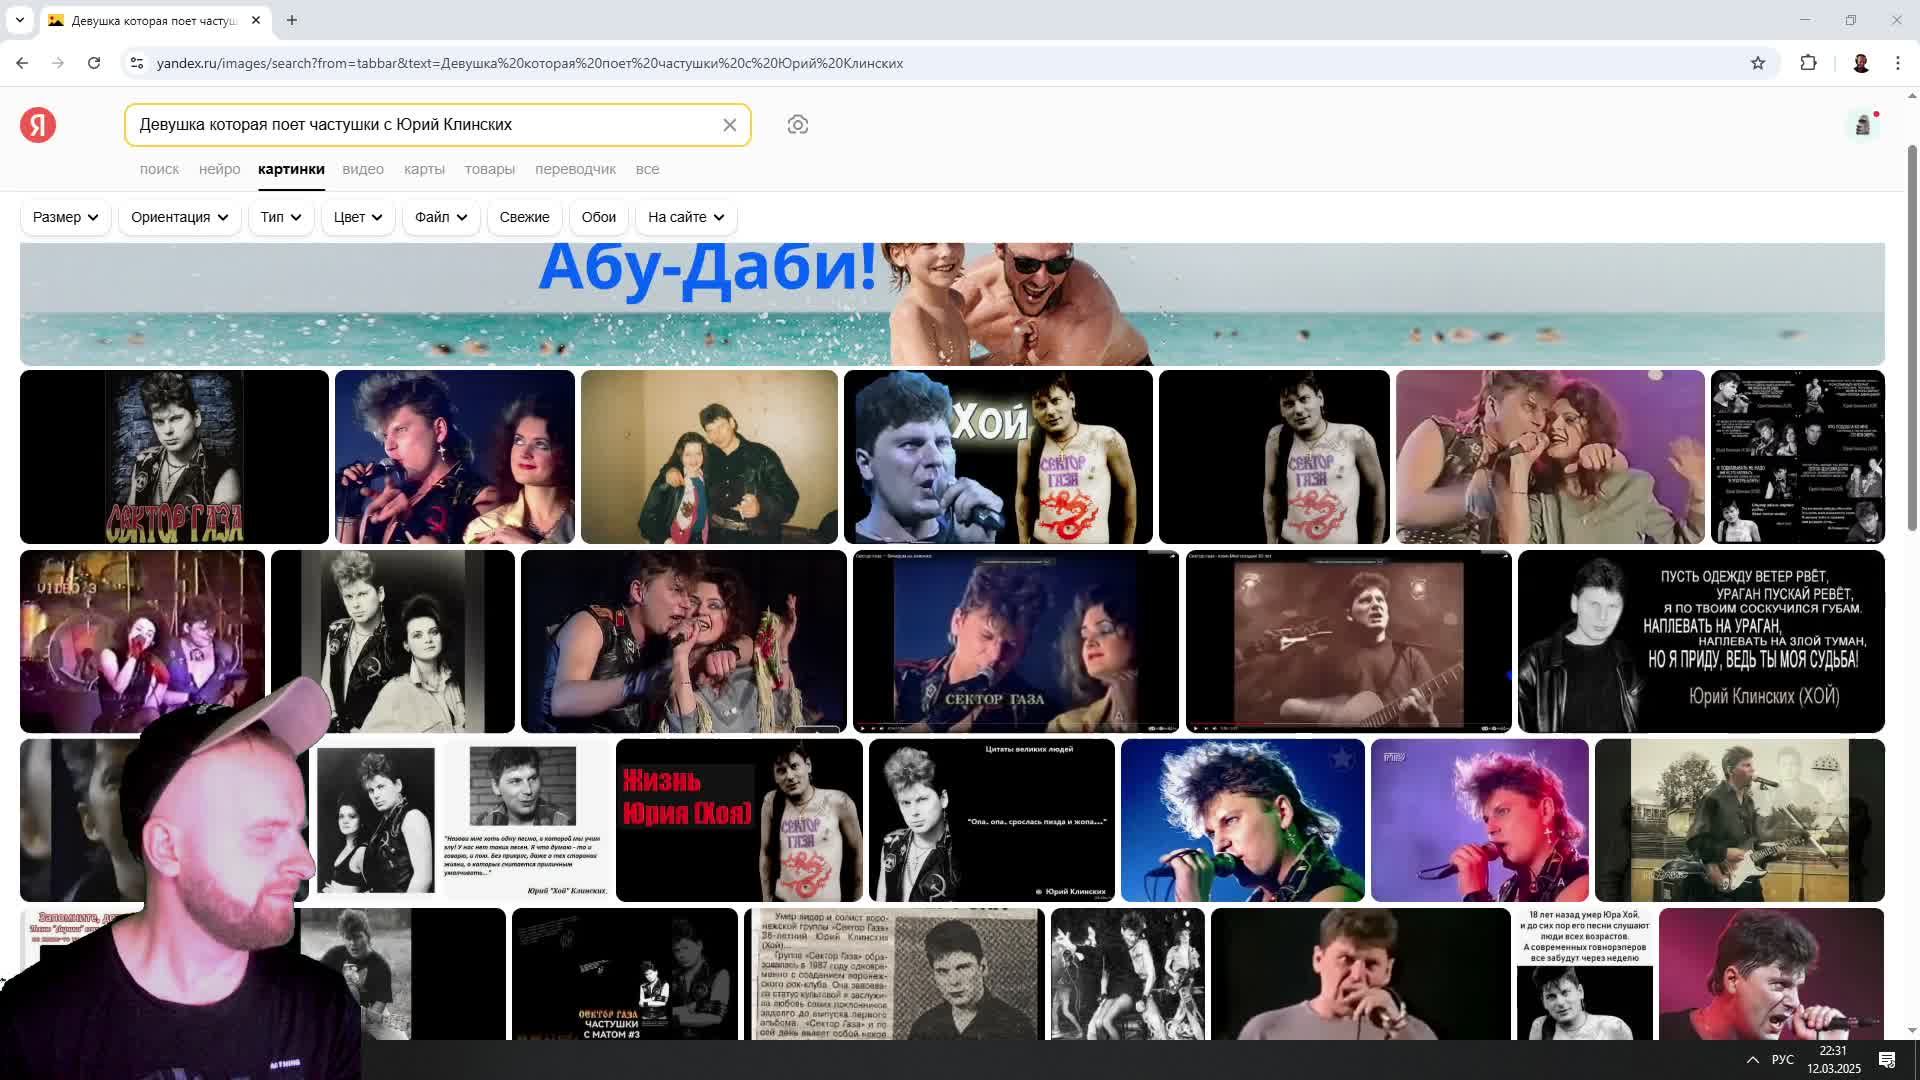Expand Файл filter dropdown

click(x=441, y=217)
